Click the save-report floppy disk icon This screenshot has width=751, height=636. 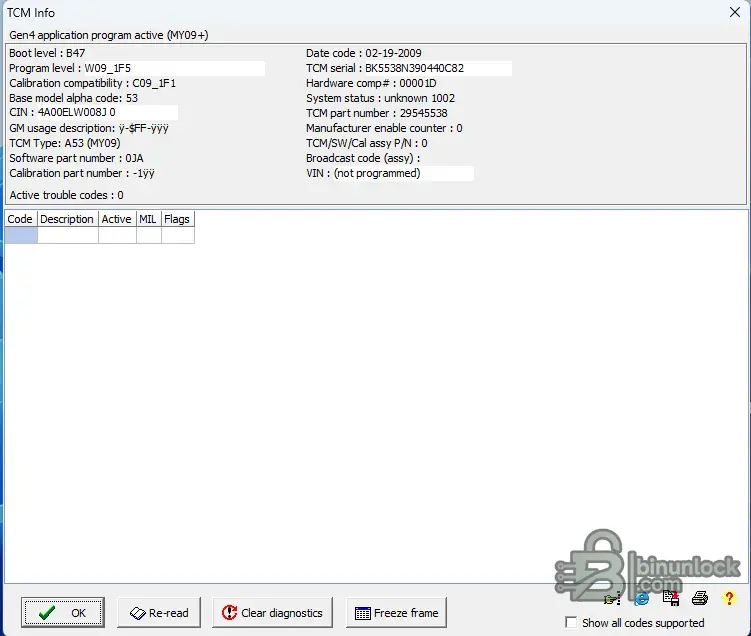(671, 598)
